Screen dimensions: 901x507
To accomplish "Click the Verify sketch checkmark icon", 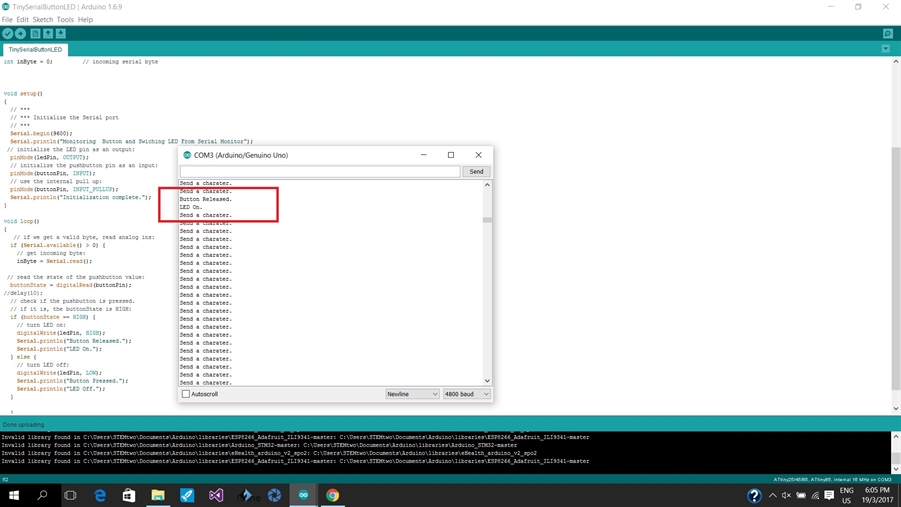I will 7,34.
